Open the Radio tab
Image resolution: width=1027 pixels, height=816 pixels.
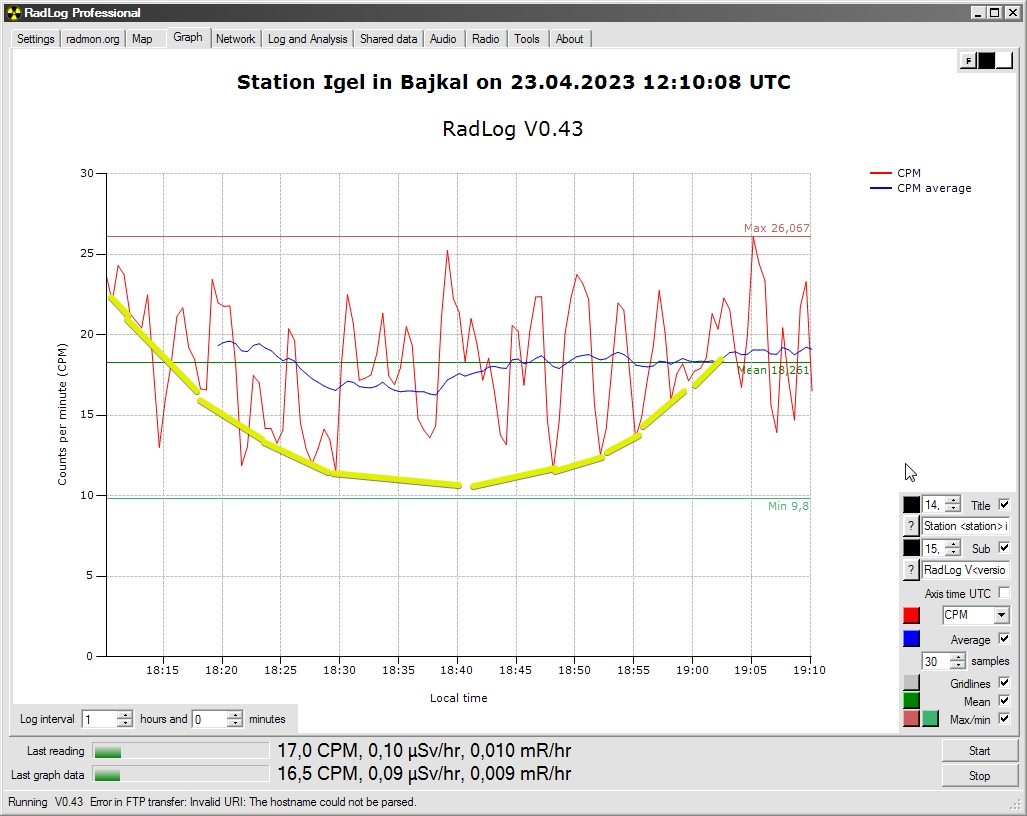pyautogui.click(x=486, y=39)
